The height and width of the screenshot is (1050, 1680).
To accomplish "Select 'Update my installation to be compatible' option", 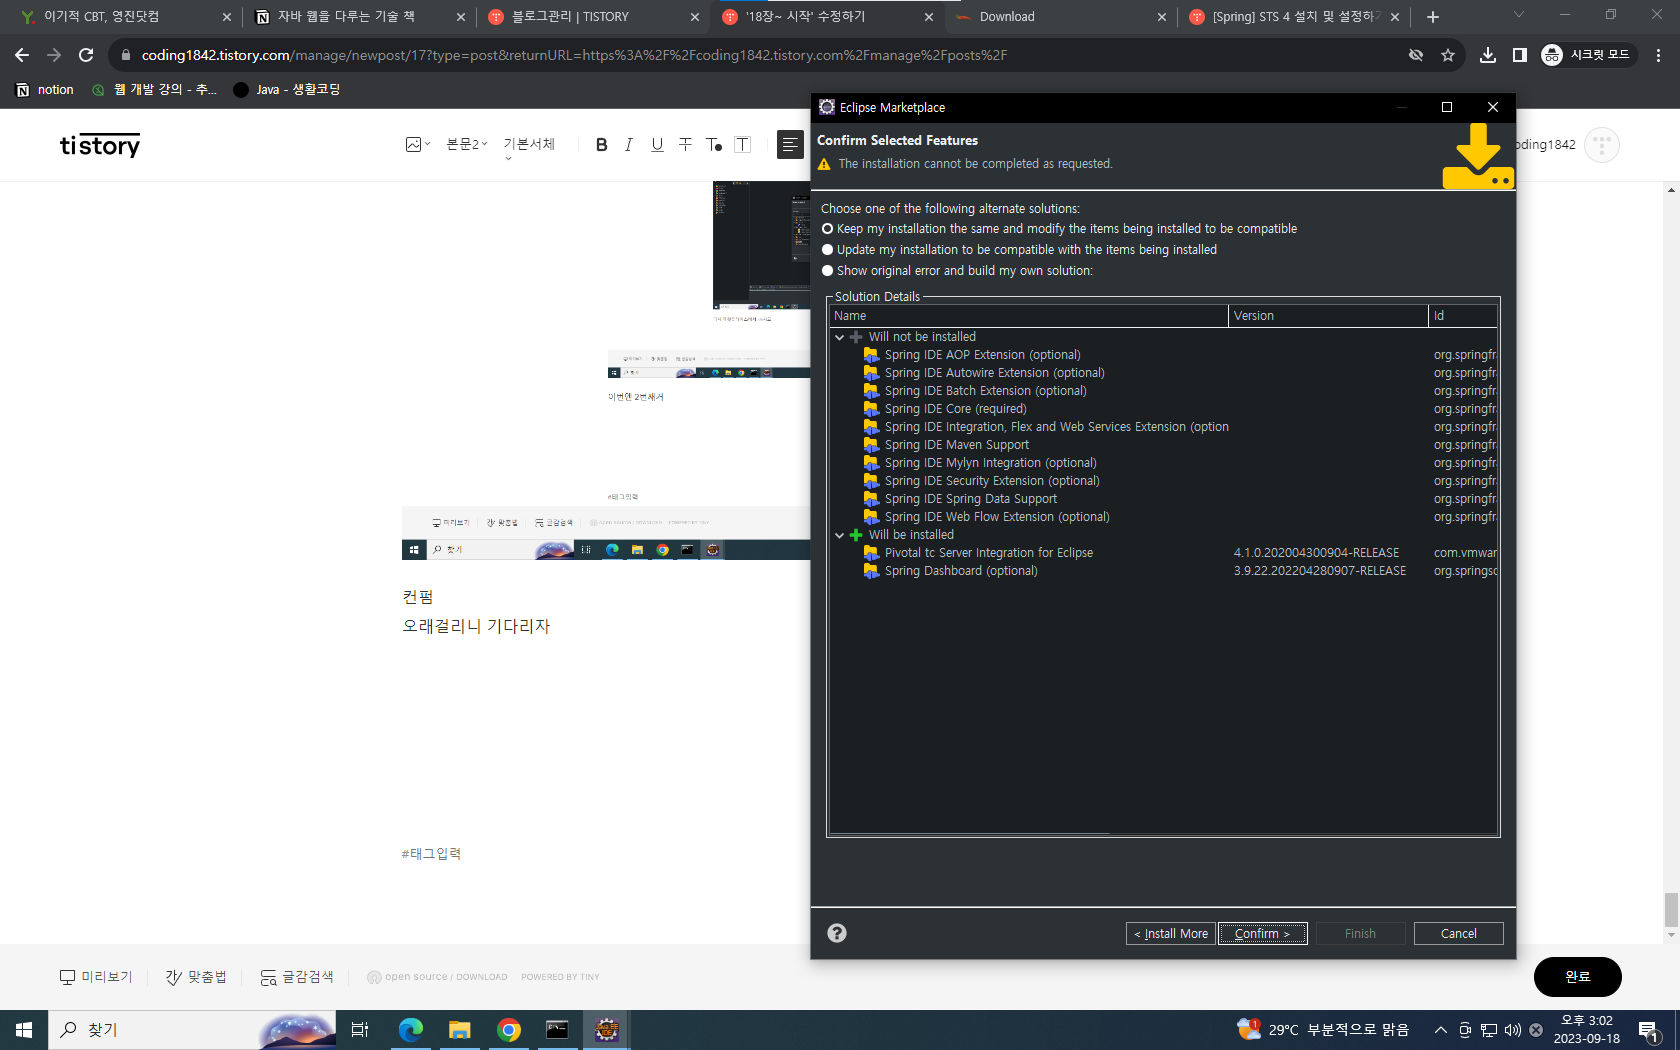I will [827, 250].
